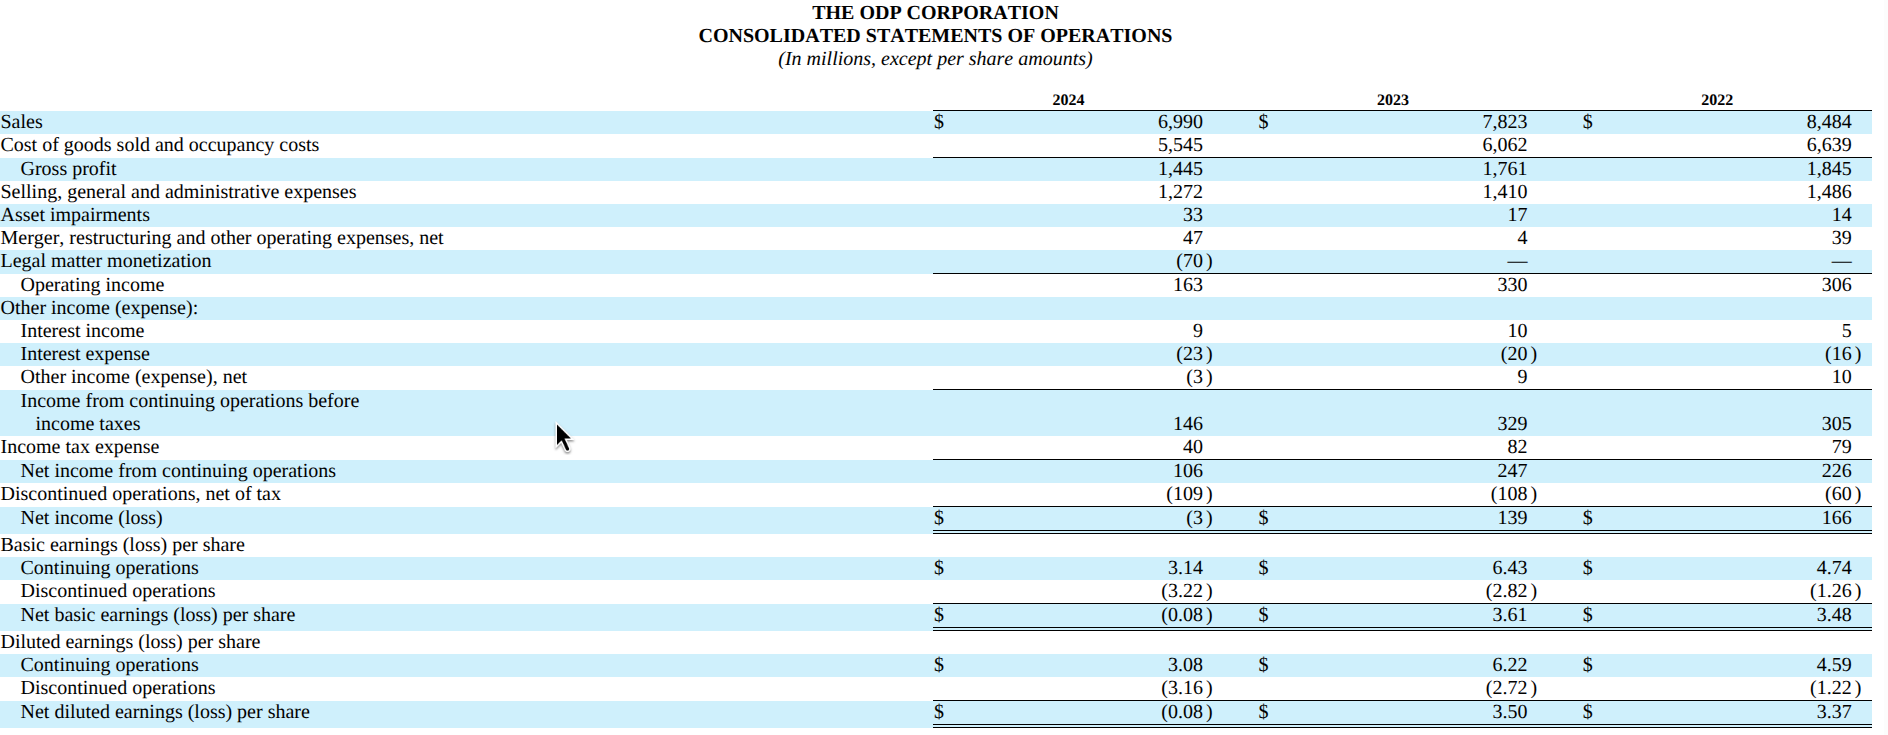
Task: Click cost of goods value 5,545
Action: (x=1180, y=145)
